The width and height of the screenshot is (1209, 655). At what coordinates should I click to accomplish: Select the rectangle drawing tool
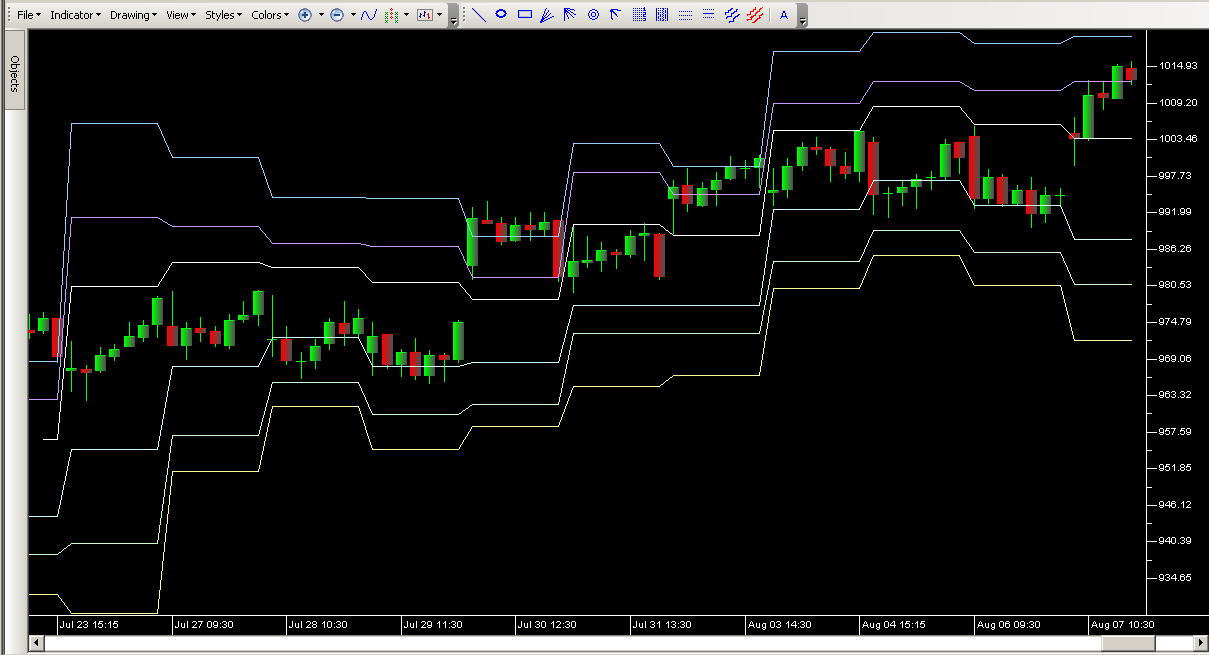[x=524, y=15]
